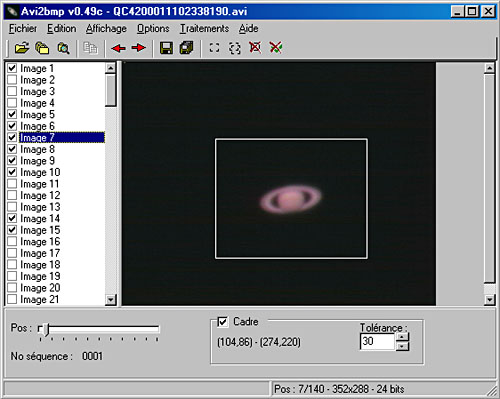Open the Options menu
Viewport: 500px width, 399px height.
153,29
